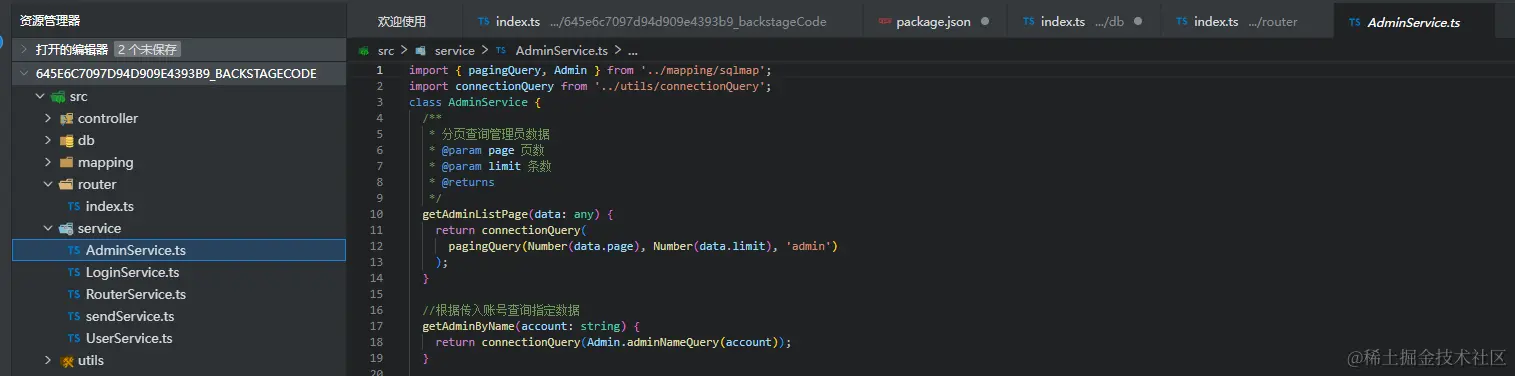Expand the mapping folder chevron
1515x376 pixels.
tap(48, 162)
